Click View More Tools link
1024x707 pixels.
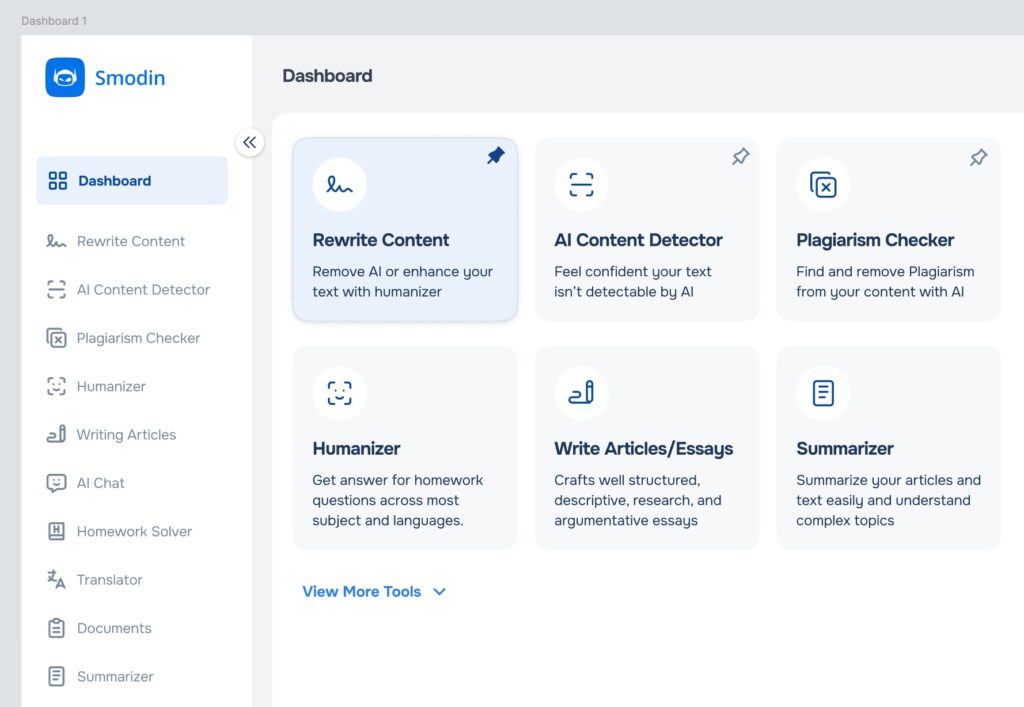pyautogui.click(x=362, y=591)
